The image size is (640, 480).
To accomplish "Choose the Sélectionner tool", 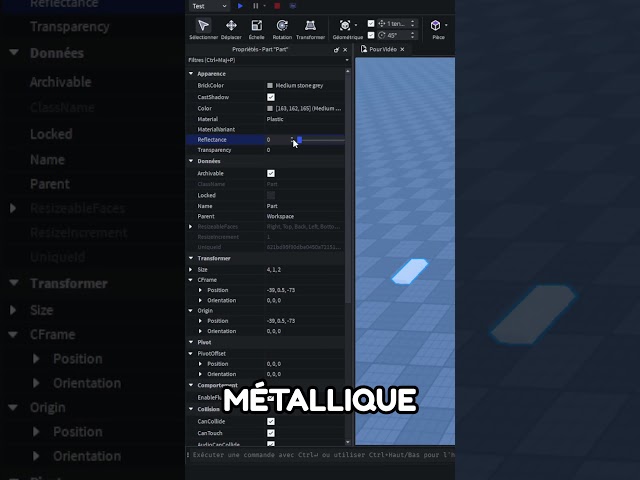I will click(x=203, y=29).
